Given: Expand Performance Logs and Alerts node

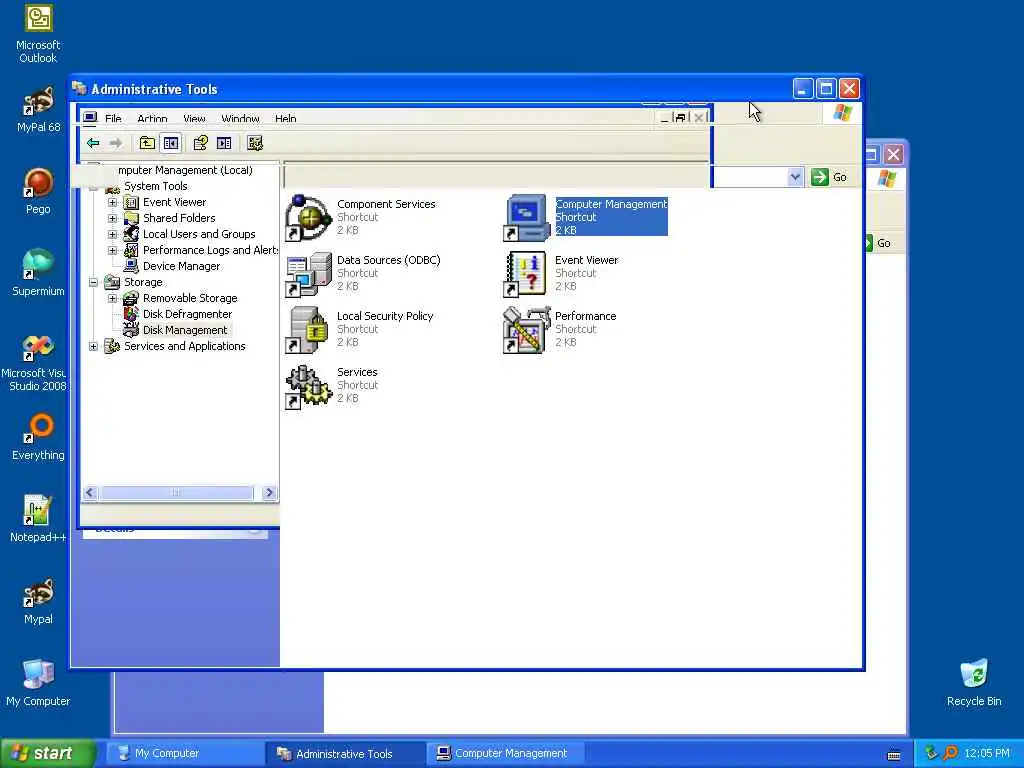Looking at the screenshot, I should tap(112, 250).
